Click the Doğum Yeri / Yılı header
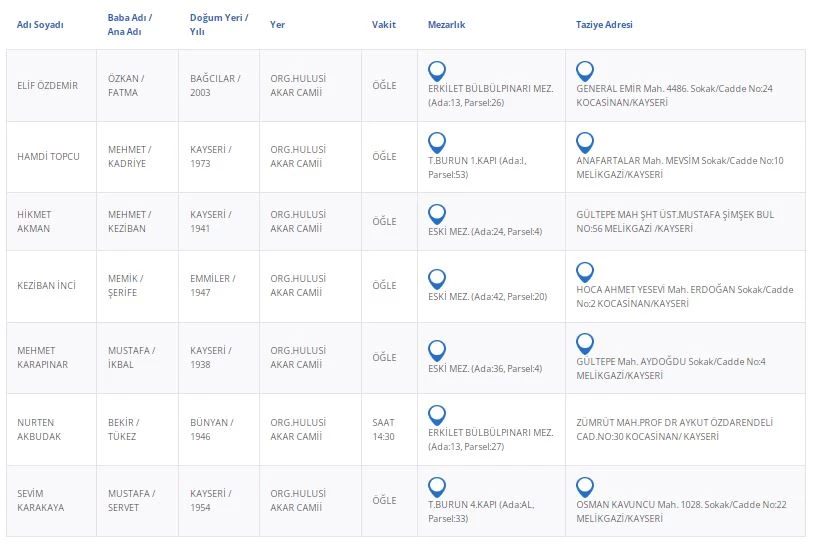Screen dimensions: 814x558 click(219, 24)
